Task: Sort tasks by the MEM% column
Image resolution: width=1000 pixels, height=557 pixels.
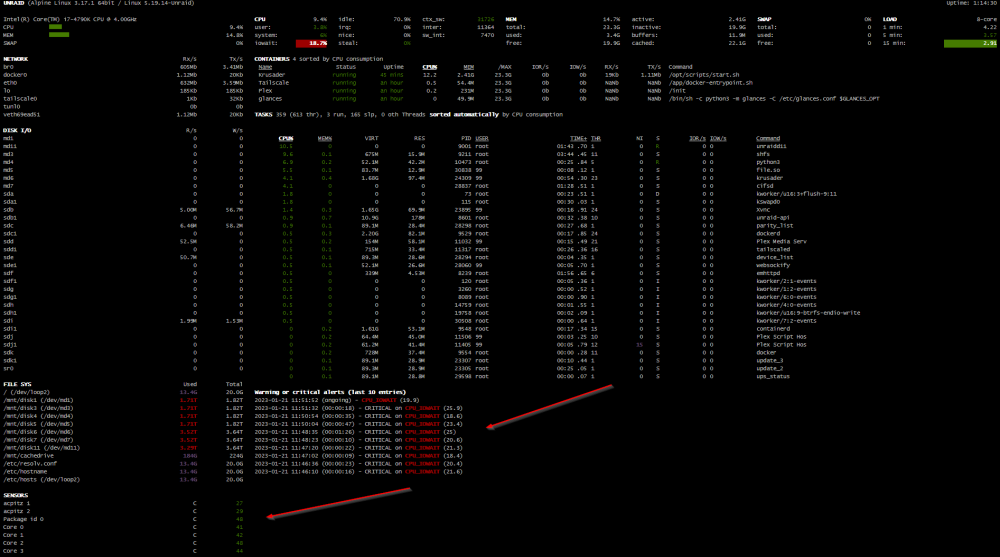Action: (x=325, y=138)
